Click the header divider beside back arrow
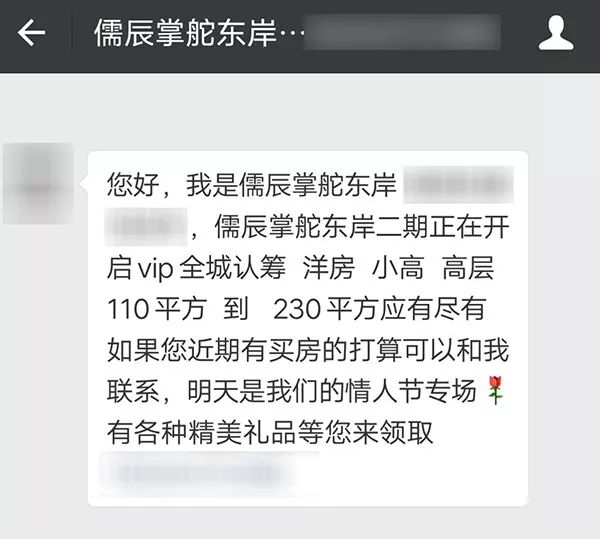This screenshot has height=539, width=600. (72, 33)
